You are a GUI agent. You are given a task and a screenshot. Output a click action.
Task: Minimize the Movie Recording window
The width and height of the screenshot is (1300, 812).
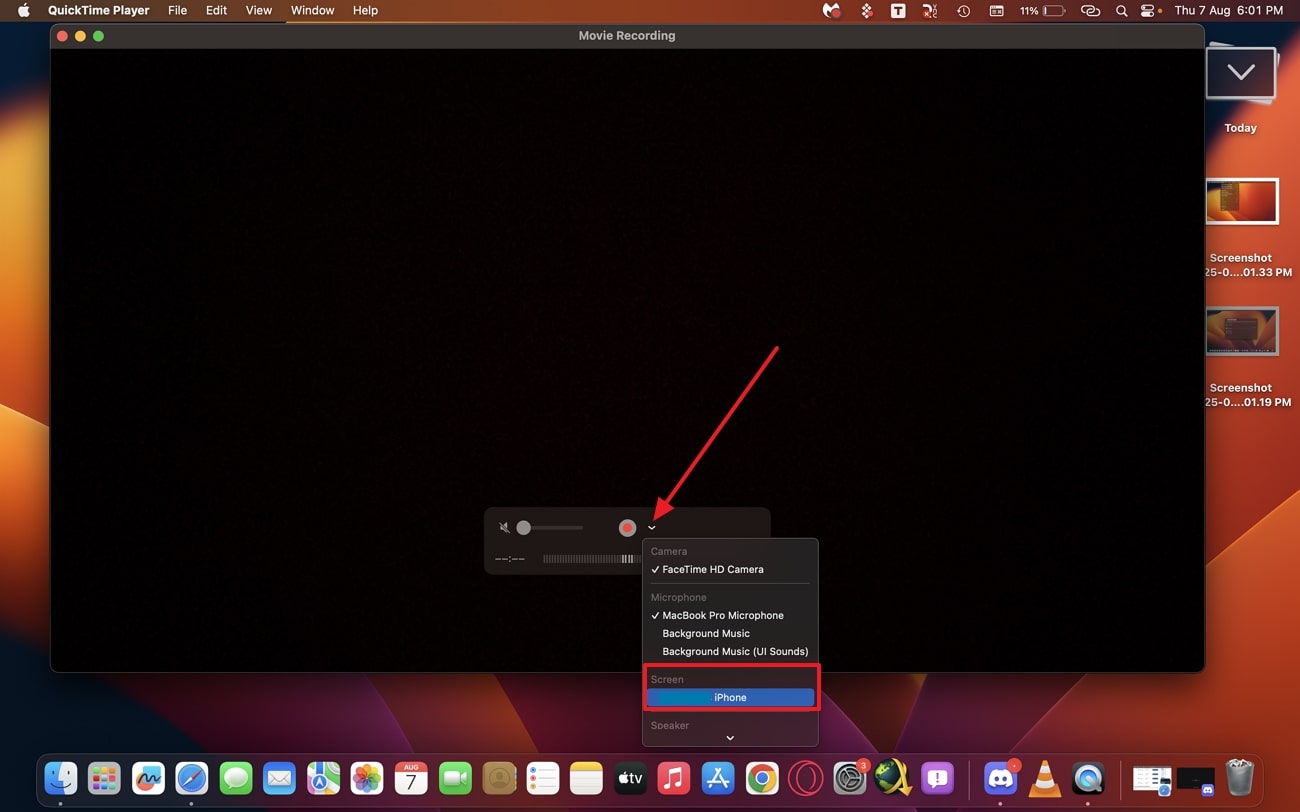click(80, 36)
